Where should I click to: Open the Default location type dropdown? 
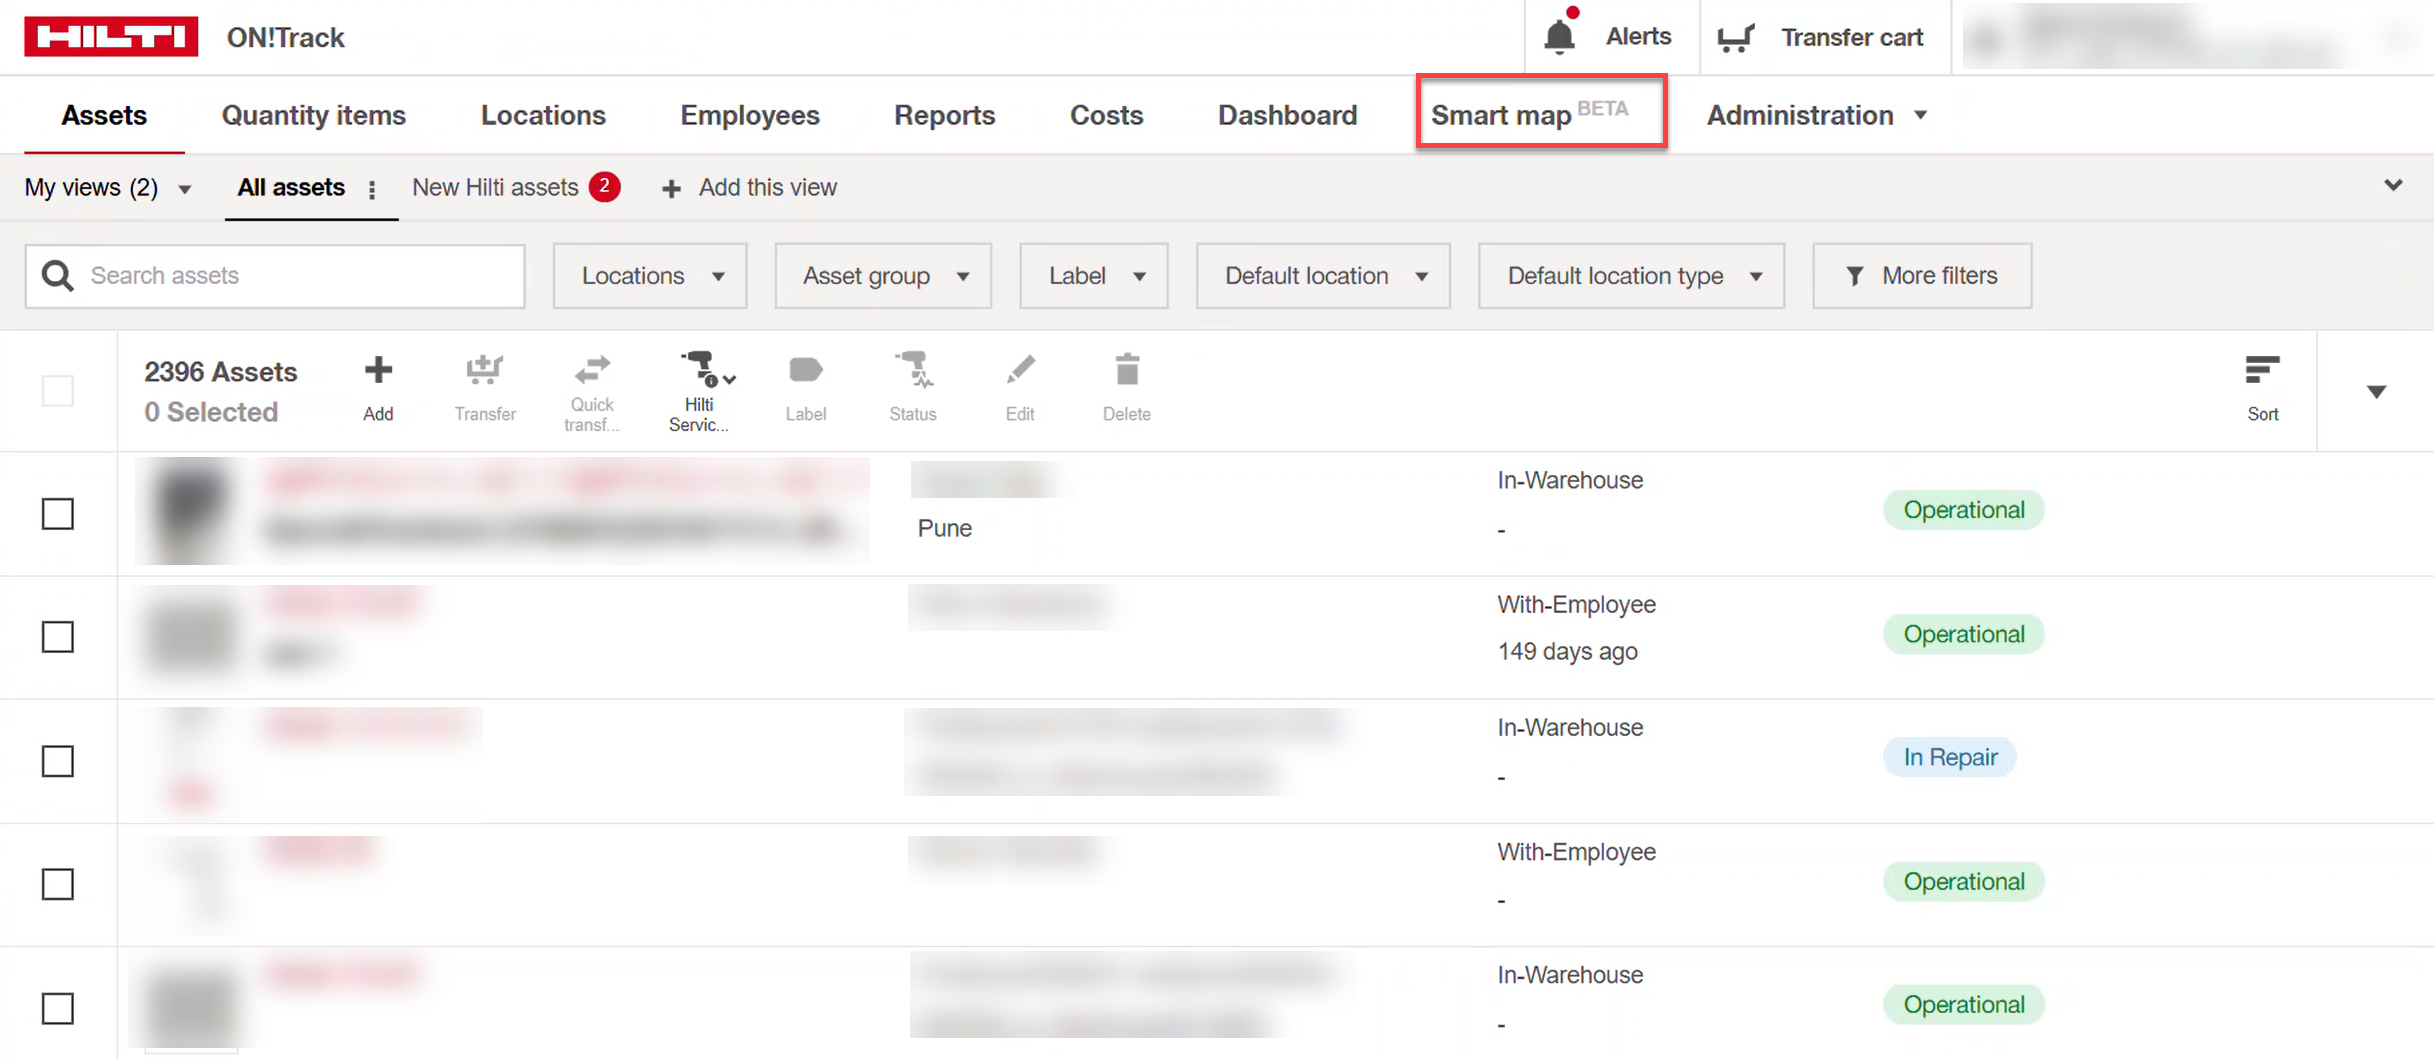tap(1631, 276)
